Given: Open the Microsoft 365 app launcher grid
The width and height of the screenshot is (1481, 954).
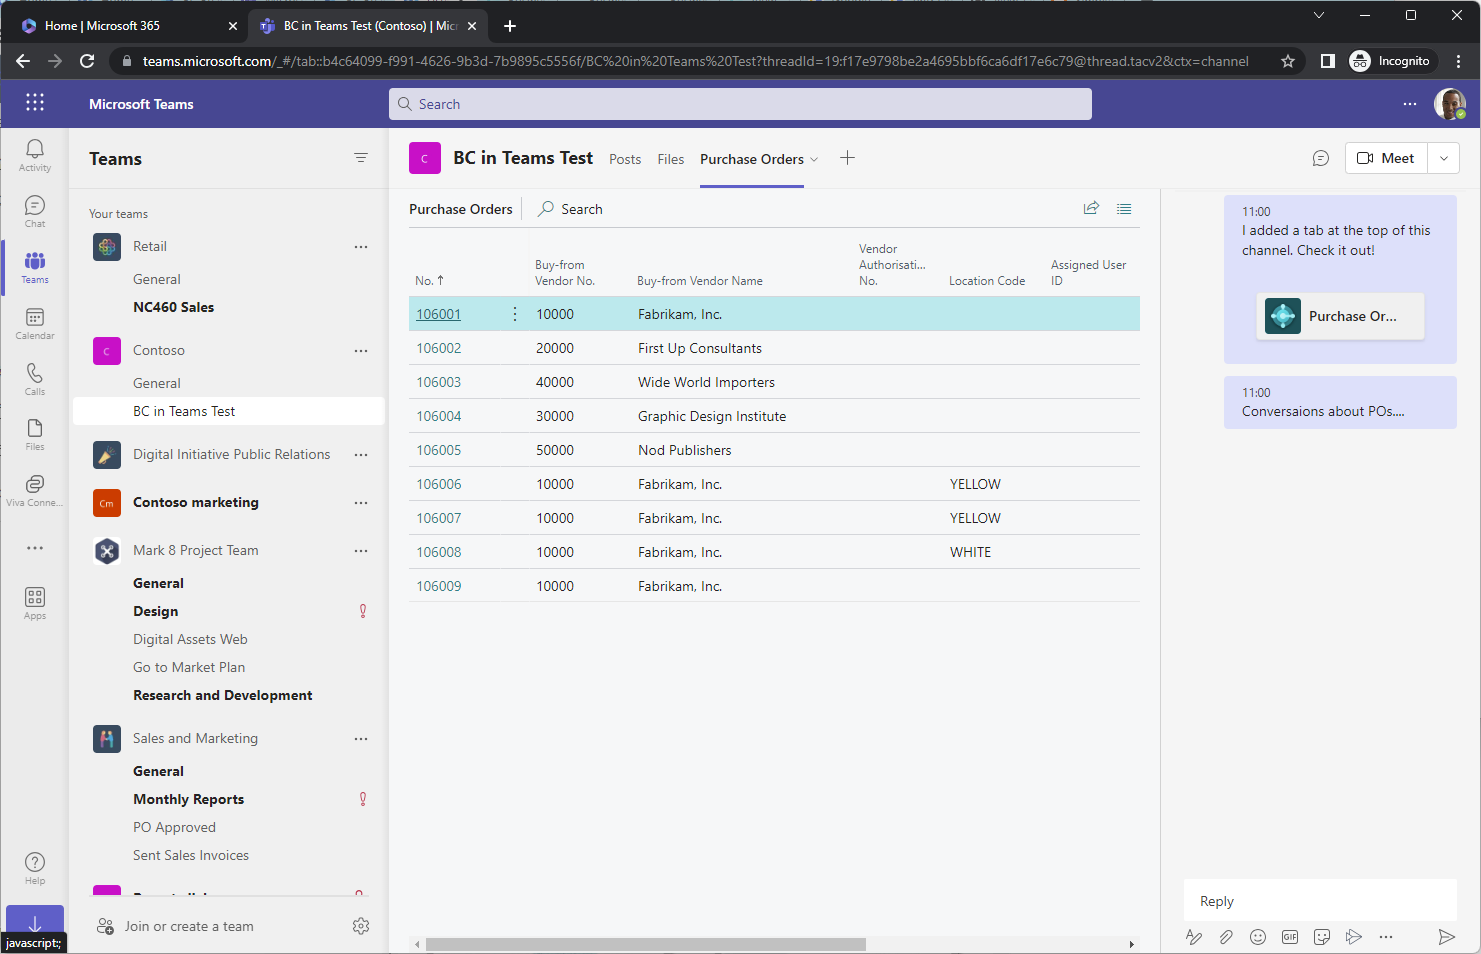Looking at the screenshot, I should pyautogui.click(x=35, y=102).
